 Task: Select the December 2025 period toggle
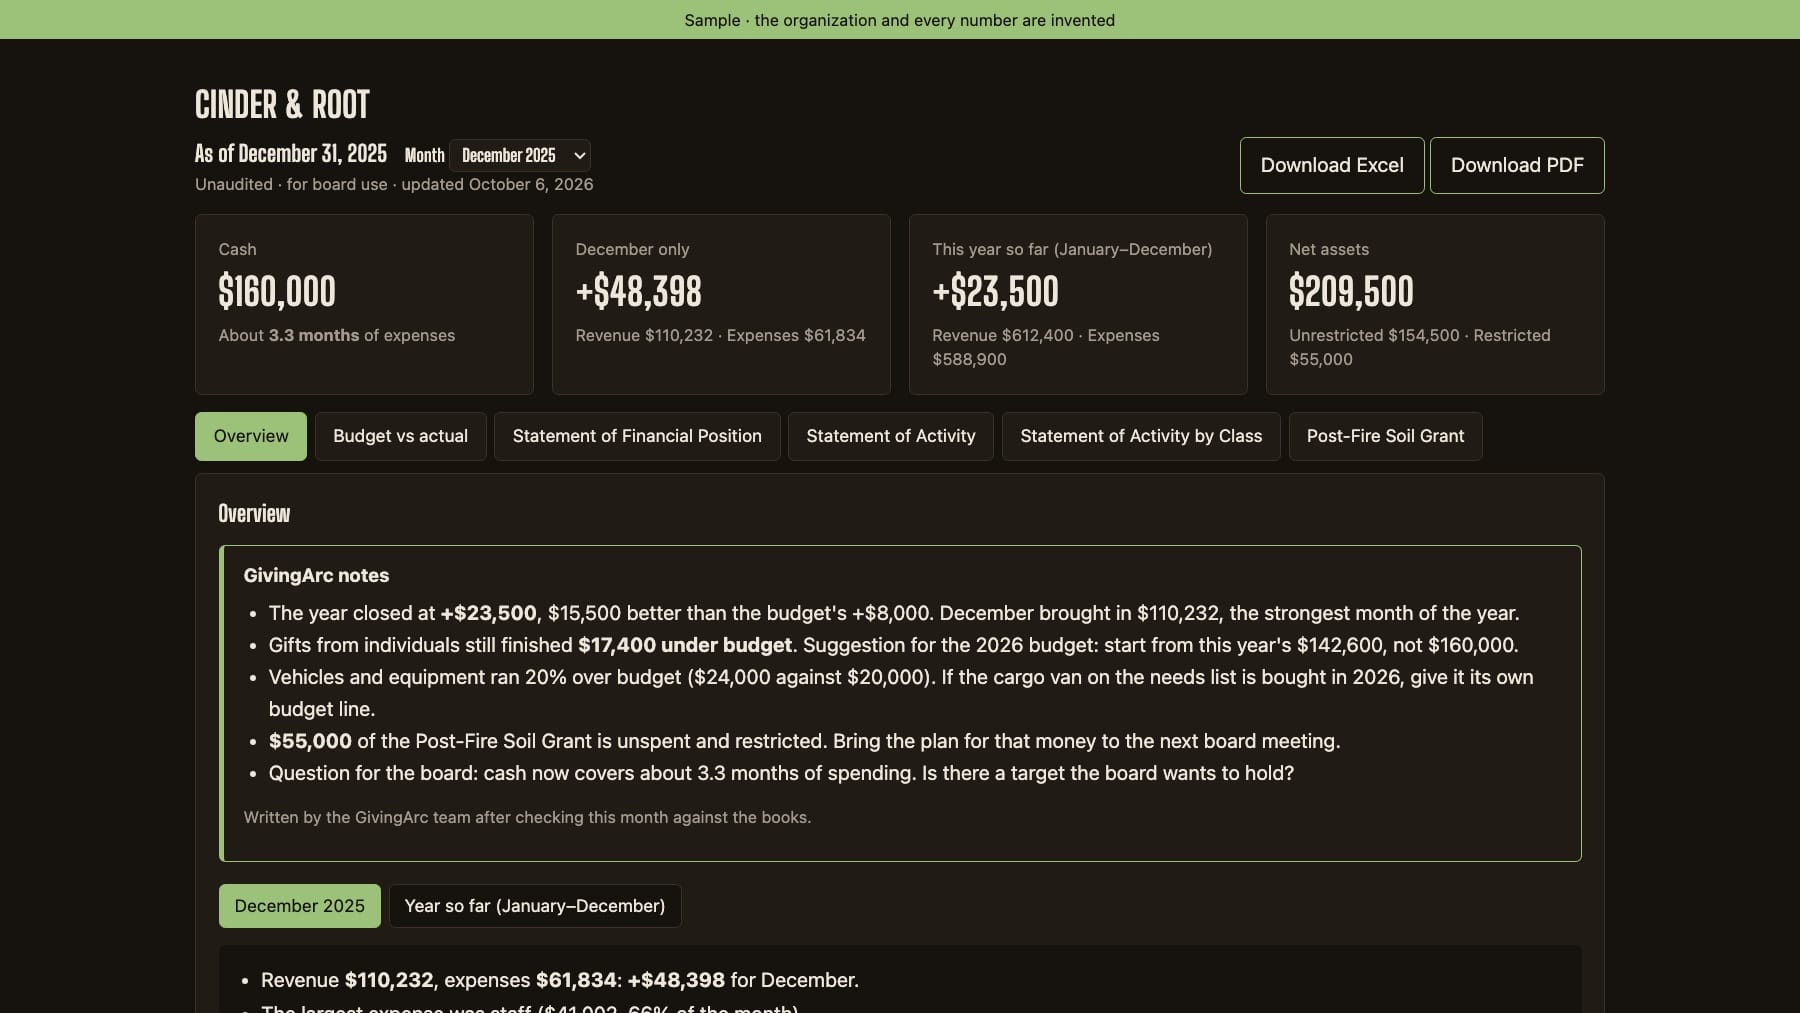coord(299,906)
